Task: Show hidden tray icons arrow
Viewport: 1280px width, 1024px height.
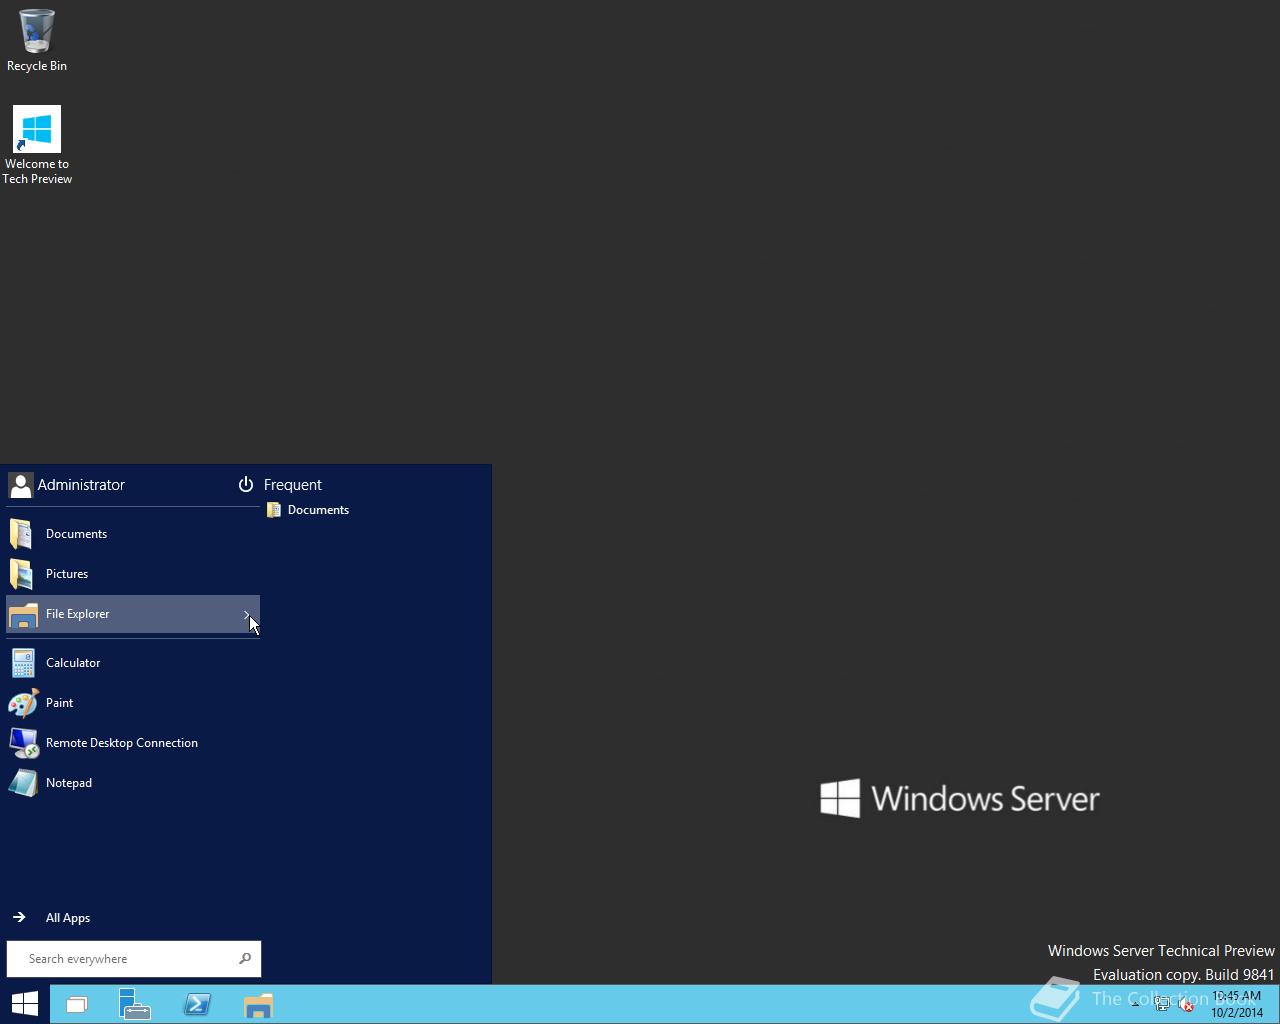Action: click(x=1136, y=1005)
